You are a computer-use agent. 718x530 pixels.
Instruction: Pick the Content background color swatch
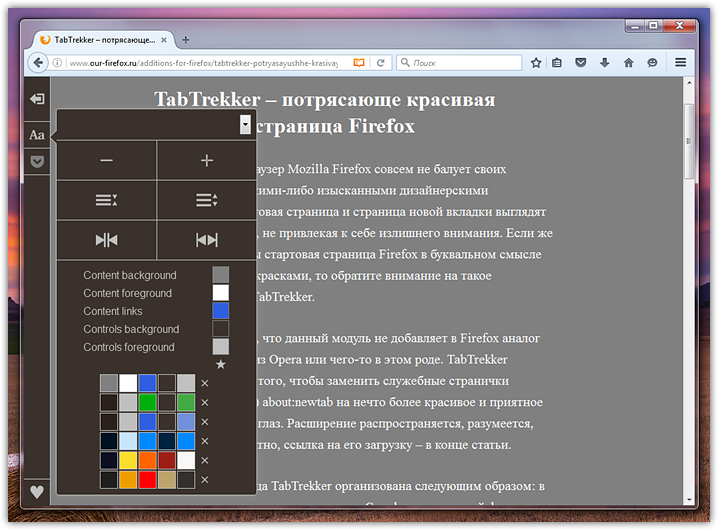click(x=221, y=275)
